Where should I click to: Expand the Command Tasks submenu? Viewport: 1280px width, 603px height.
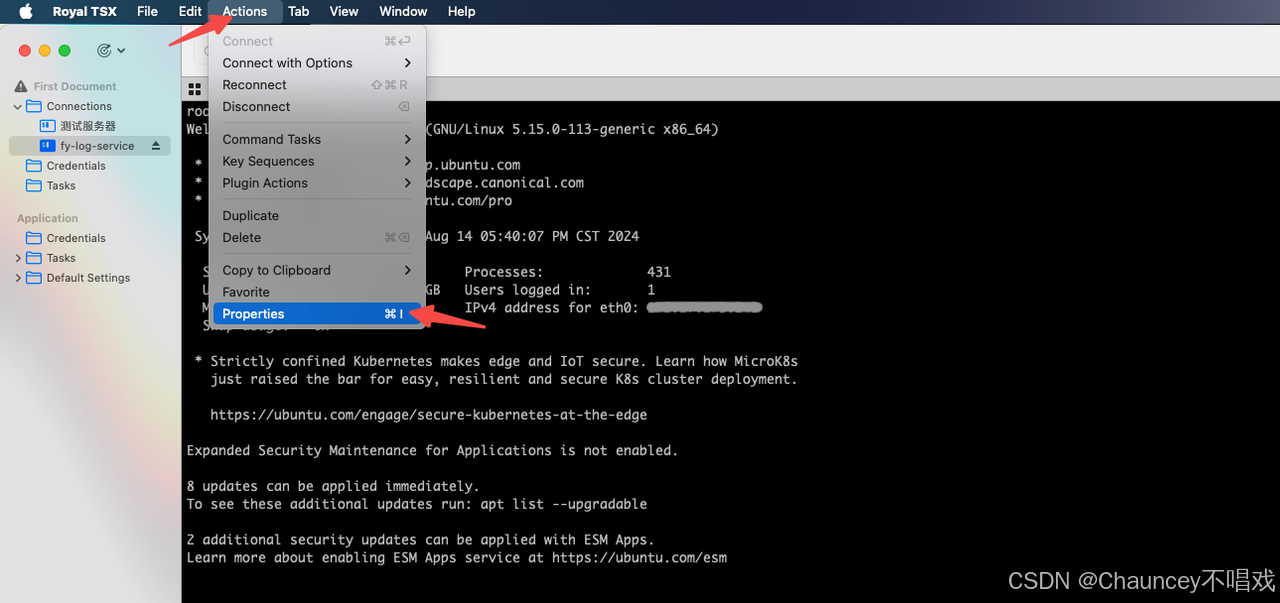click(x=317, y=139)
